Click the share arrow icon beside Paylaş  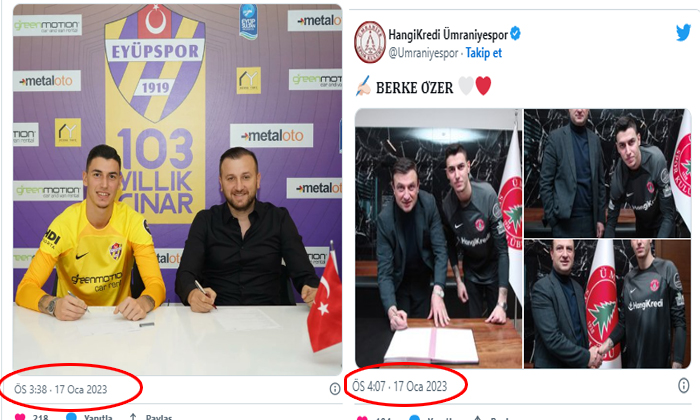[133, 417]
